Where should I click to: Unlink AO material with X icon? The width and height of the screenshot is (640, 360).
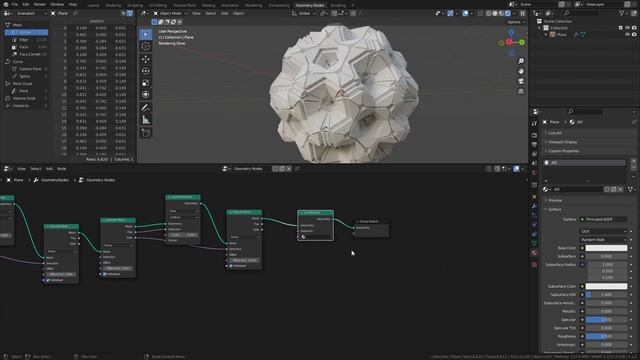click(620, 189)
